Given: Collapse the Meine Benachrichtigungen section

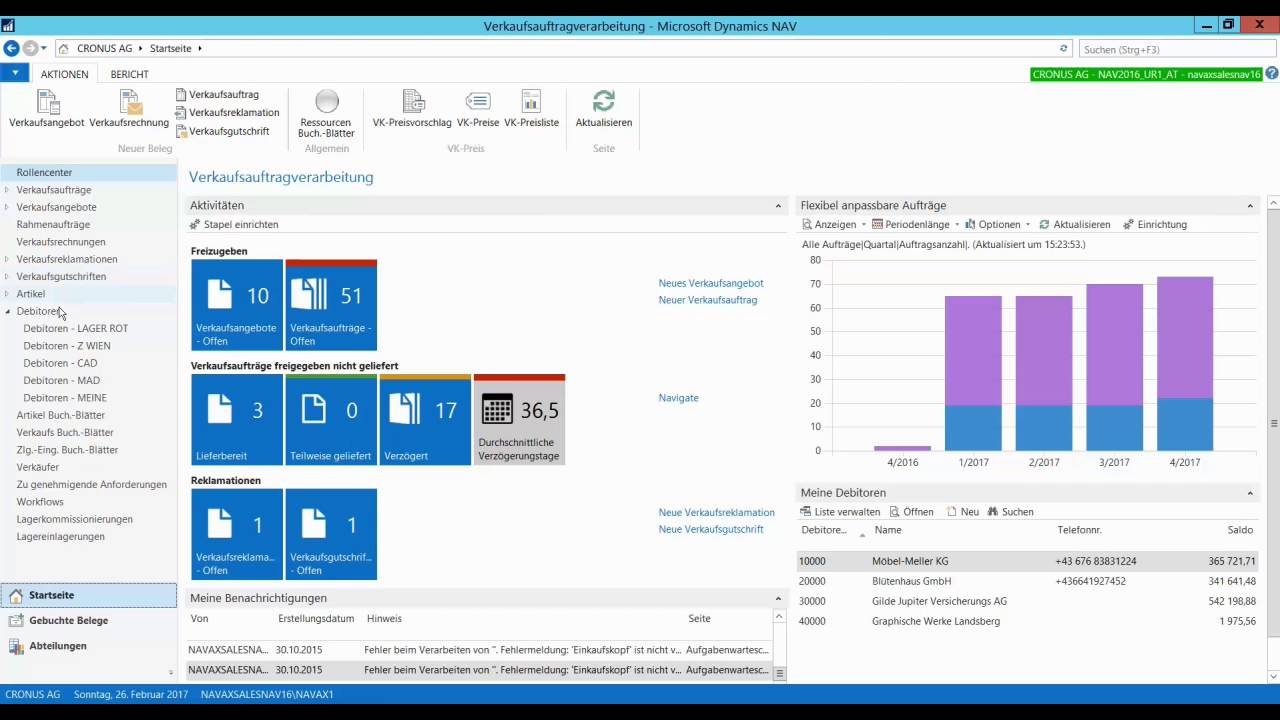Looking at the screenshot, I should [x=778, y=599].
